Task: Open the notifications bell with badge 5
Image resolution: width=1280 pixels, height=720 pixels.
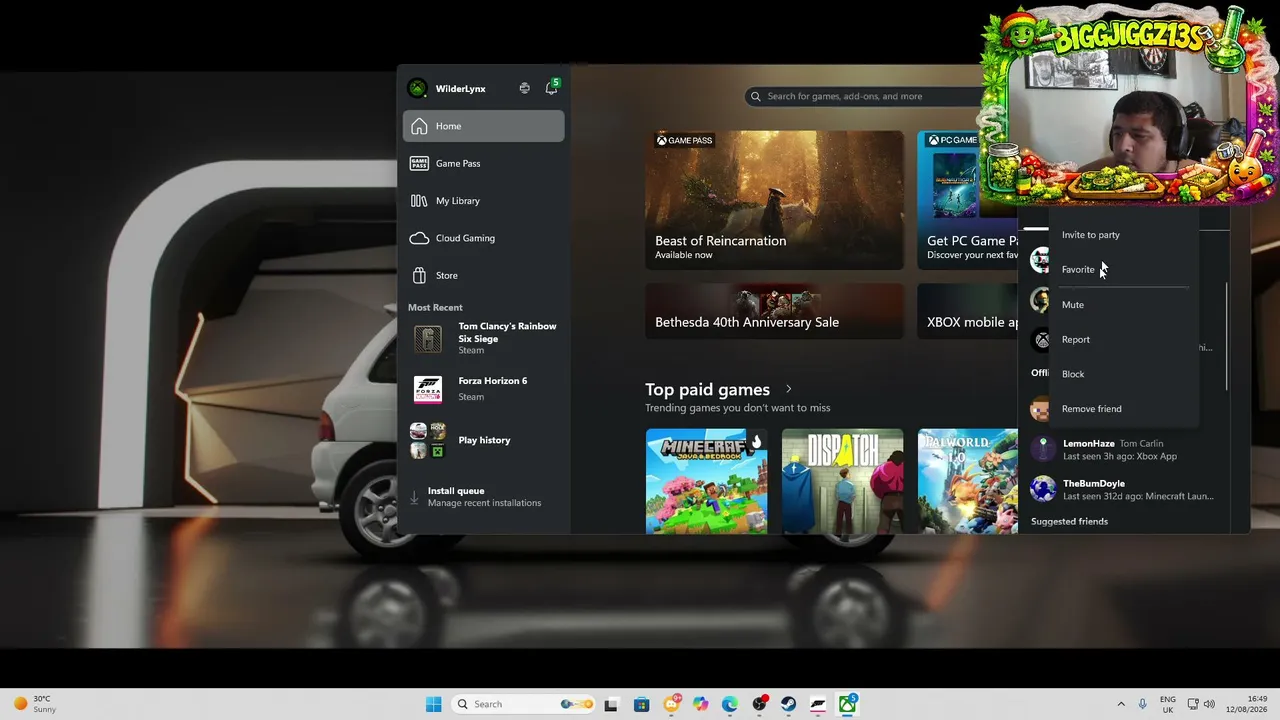Action: coord(551,88)
